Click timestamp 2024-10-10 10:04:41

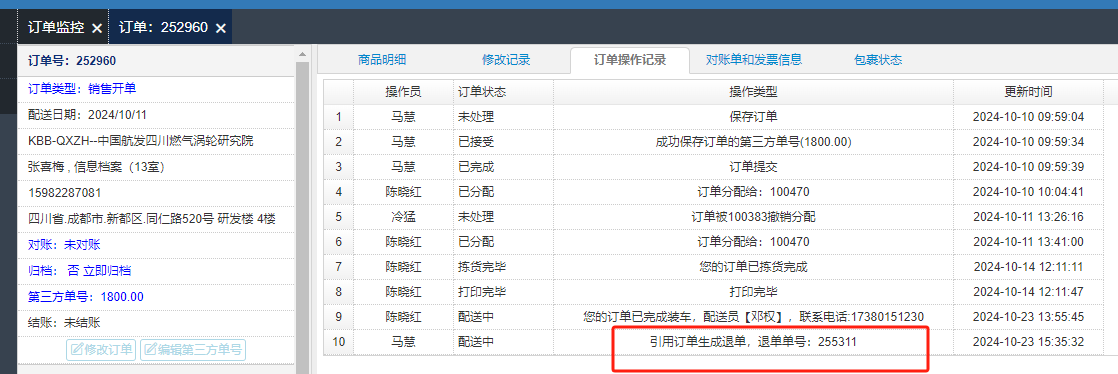(1028, 192)
